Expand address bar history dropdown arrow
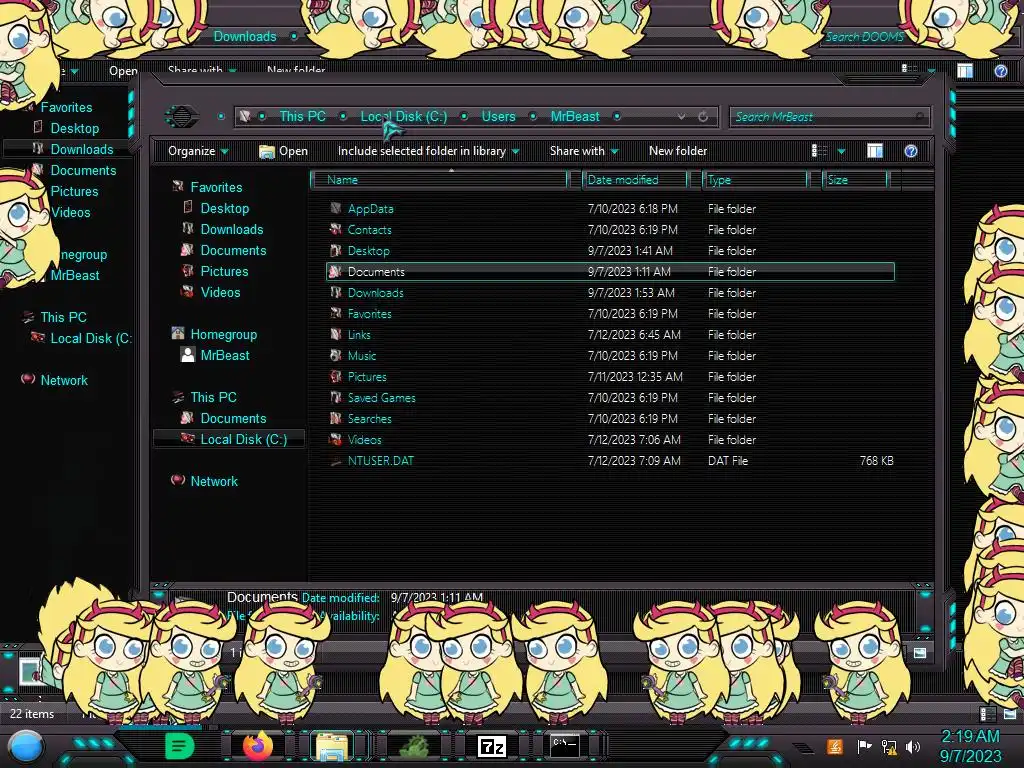The width and height of the screenshot is (1024, 768). click(681, 117)
